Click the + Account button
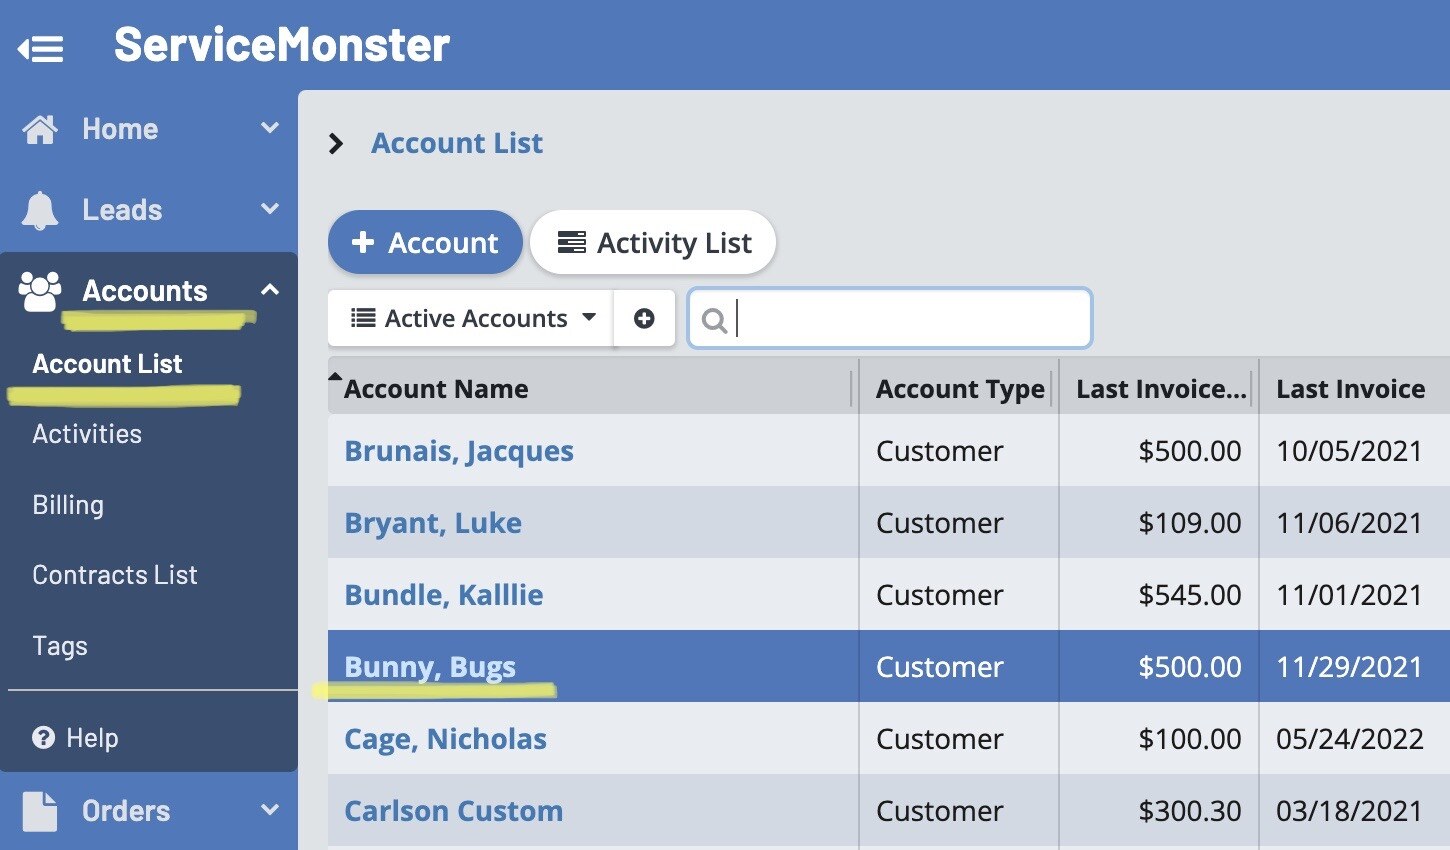The width and height of the screenshot is (1450, 850). 425,242
